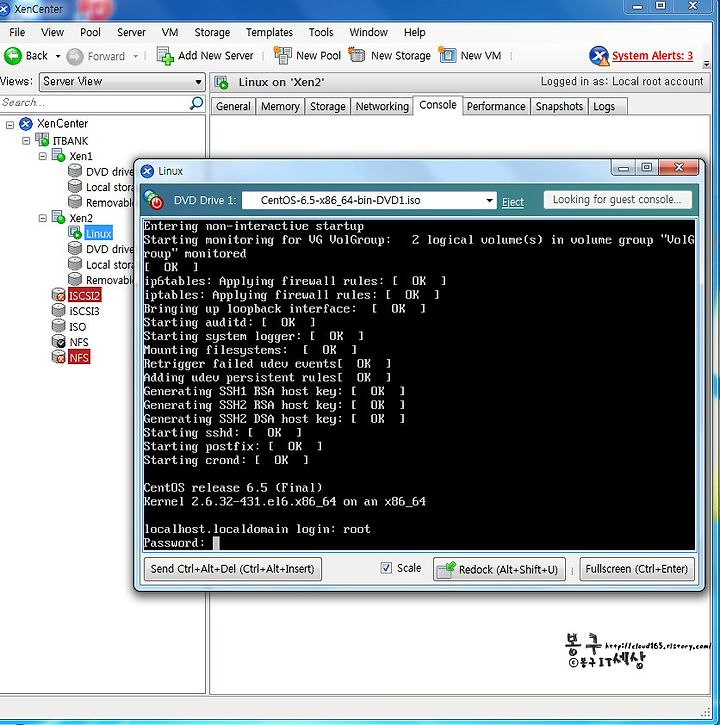
Task: Click the Xen1 server icon
Action: tap(58, 155)
